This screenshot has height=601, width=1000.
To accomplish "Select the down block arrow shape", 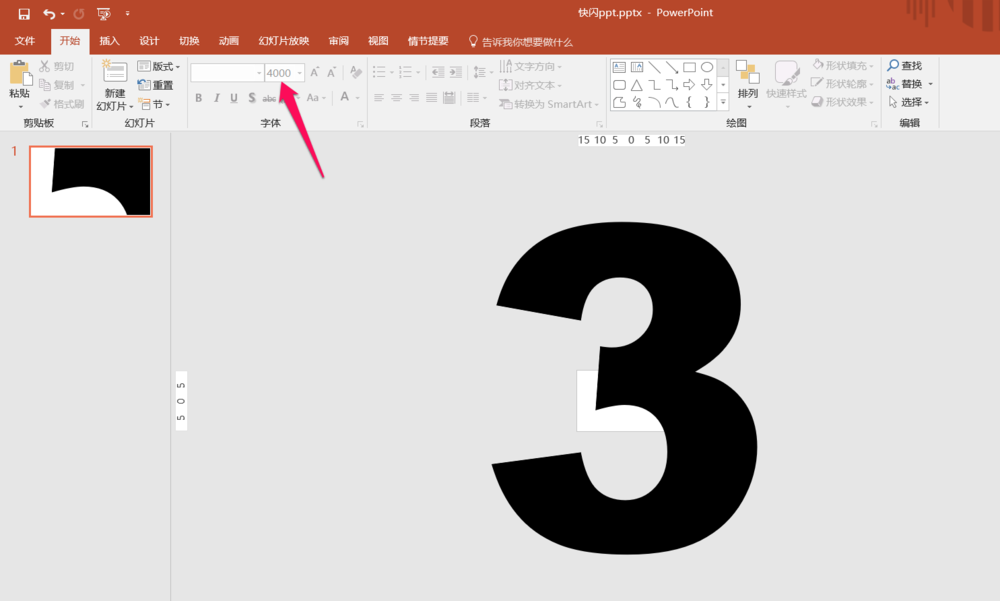I will pos(707,85).
